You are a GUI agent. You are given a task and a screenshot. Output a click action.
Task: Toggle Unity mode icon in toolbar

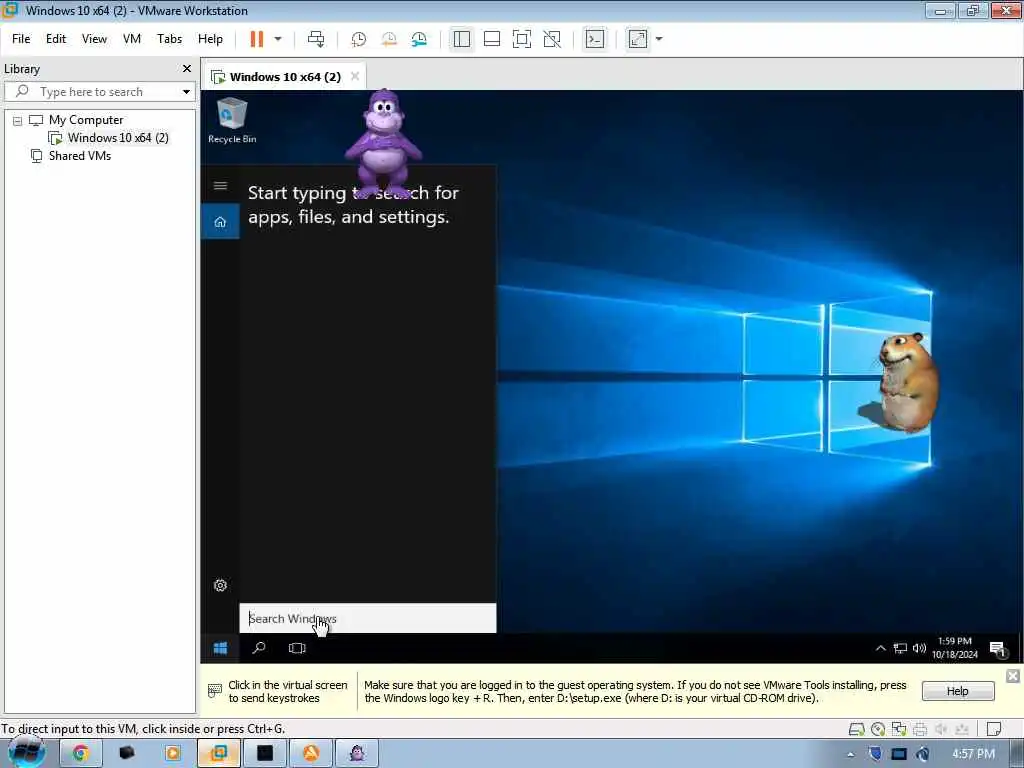tap(552, 39)
